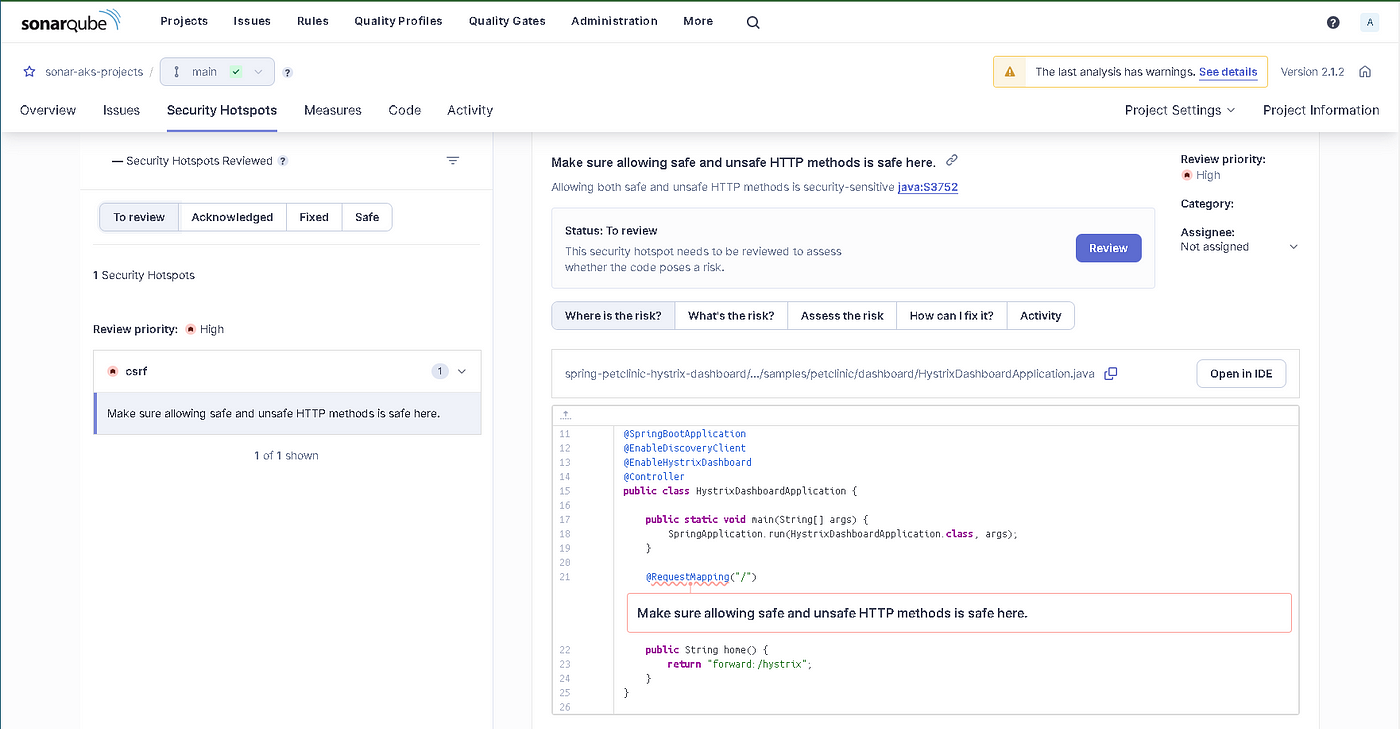The height and width of the screenshot is (729, 1400).
Task: Click the Version 2.1.2 text
Action: coord(1312,72)
